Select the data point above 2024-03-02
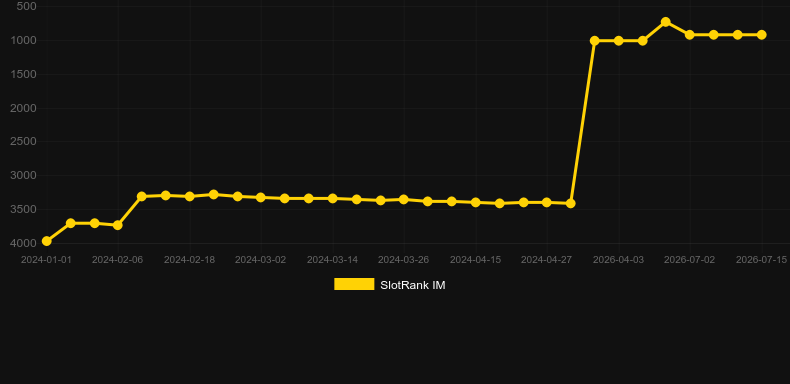The width and height of the screenshot is (790, 384). 260,198
